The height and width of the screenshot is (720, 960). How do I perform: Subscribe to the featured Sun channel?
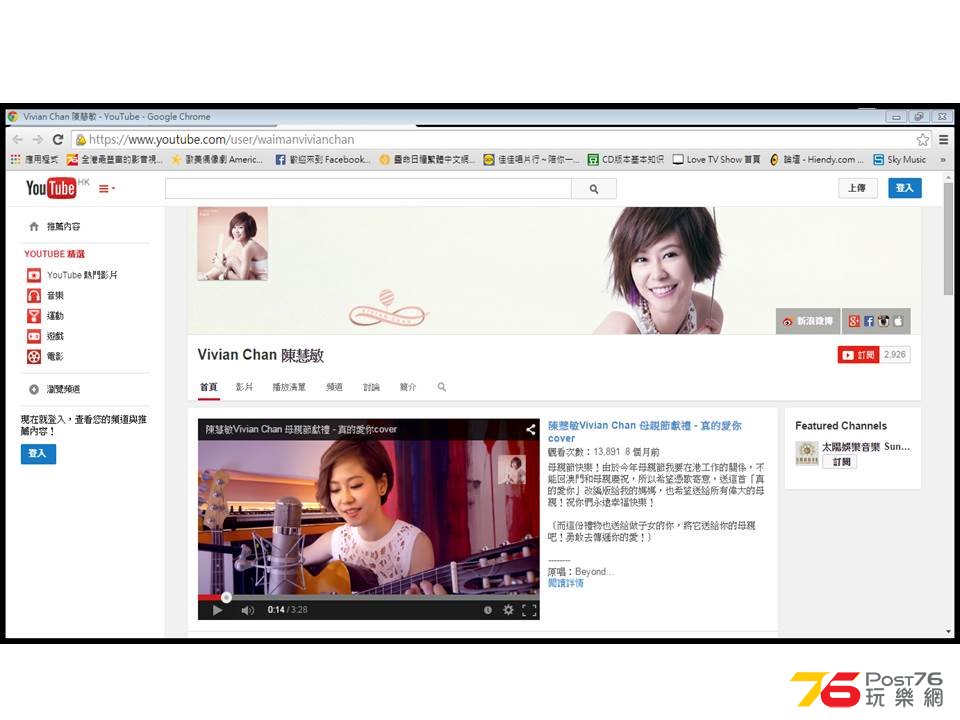[x=841, y=462]
